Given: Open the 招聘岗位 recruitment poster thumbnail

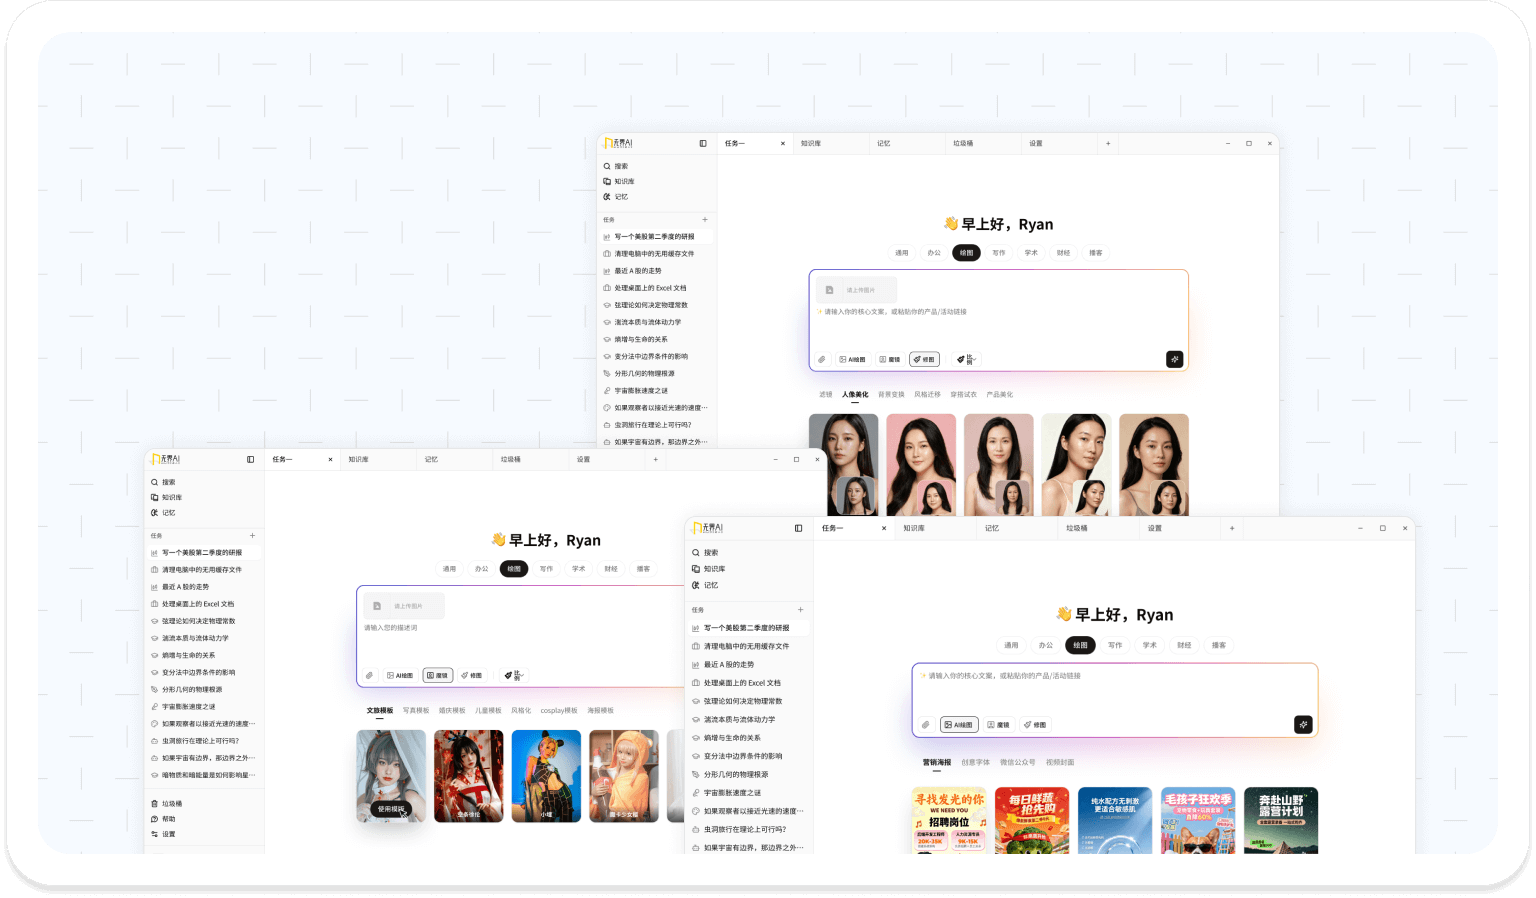Looking at the screenshot, I should tap(949, 819).
